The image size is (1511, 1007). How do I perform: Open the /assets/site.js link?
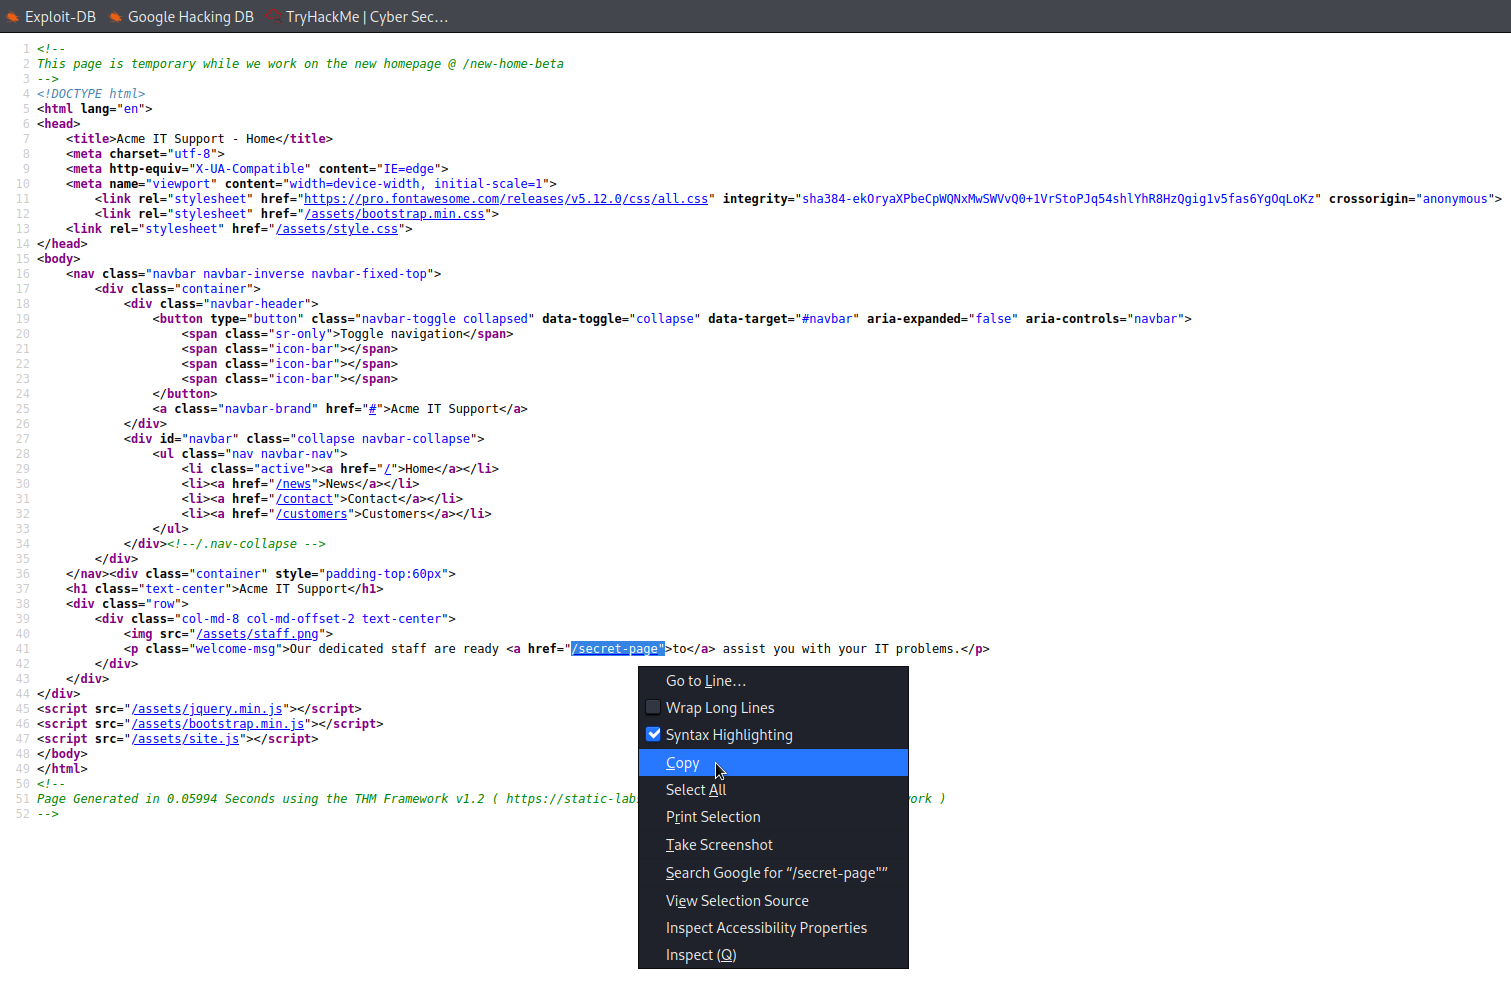tap(186, 739)
